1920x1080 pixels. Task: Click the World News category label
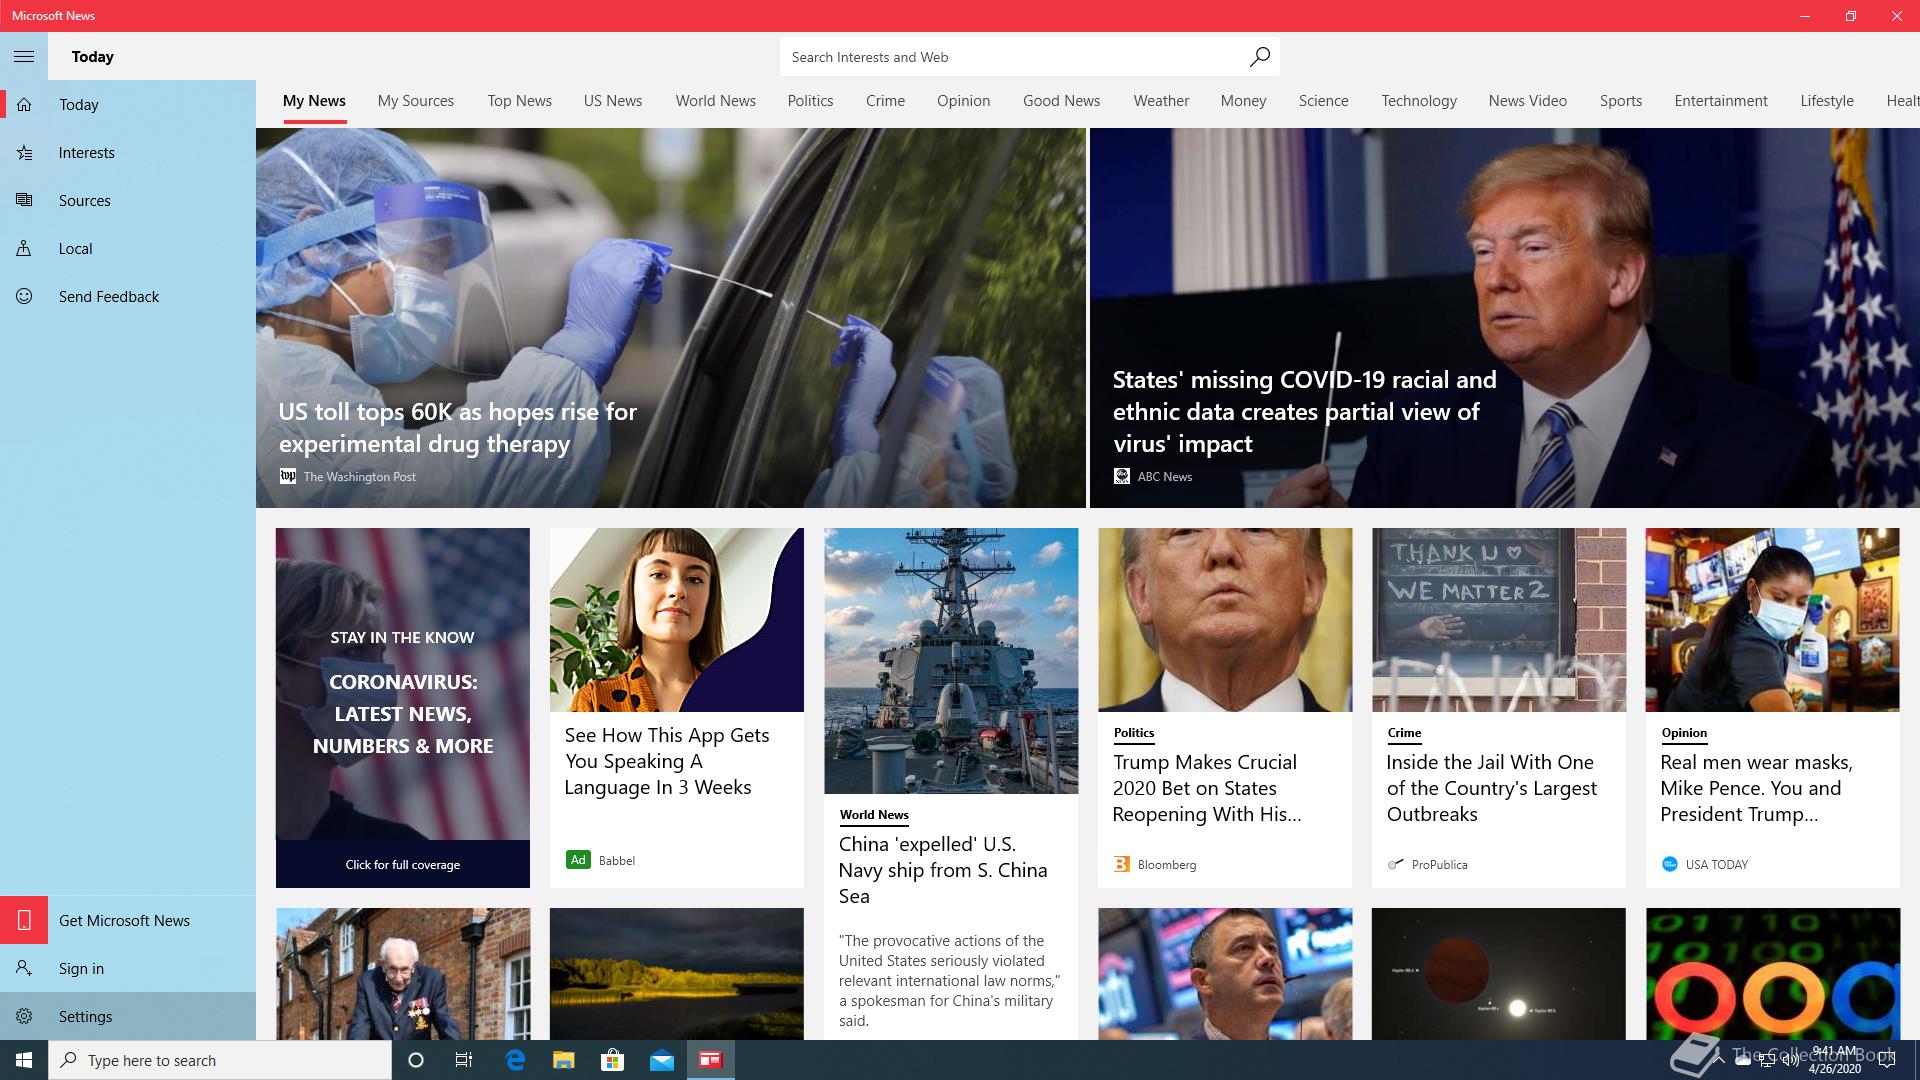(x=874, y=815)
